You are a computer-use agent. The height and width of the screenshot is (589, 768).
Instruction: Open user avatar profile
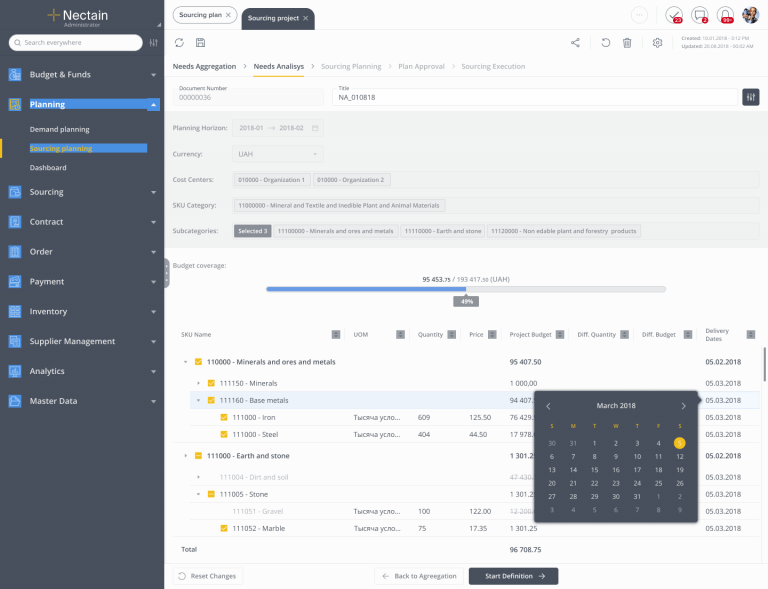[x=750, y=15]
